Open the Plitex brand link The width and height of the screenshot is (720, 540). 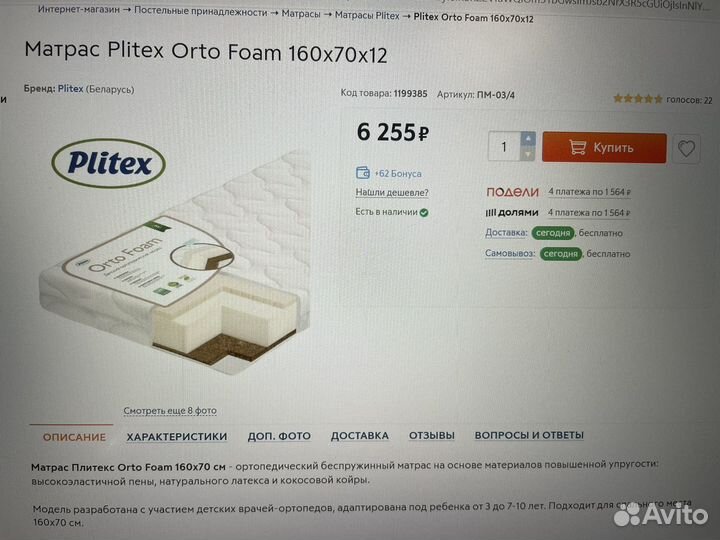tap(70, 89)
